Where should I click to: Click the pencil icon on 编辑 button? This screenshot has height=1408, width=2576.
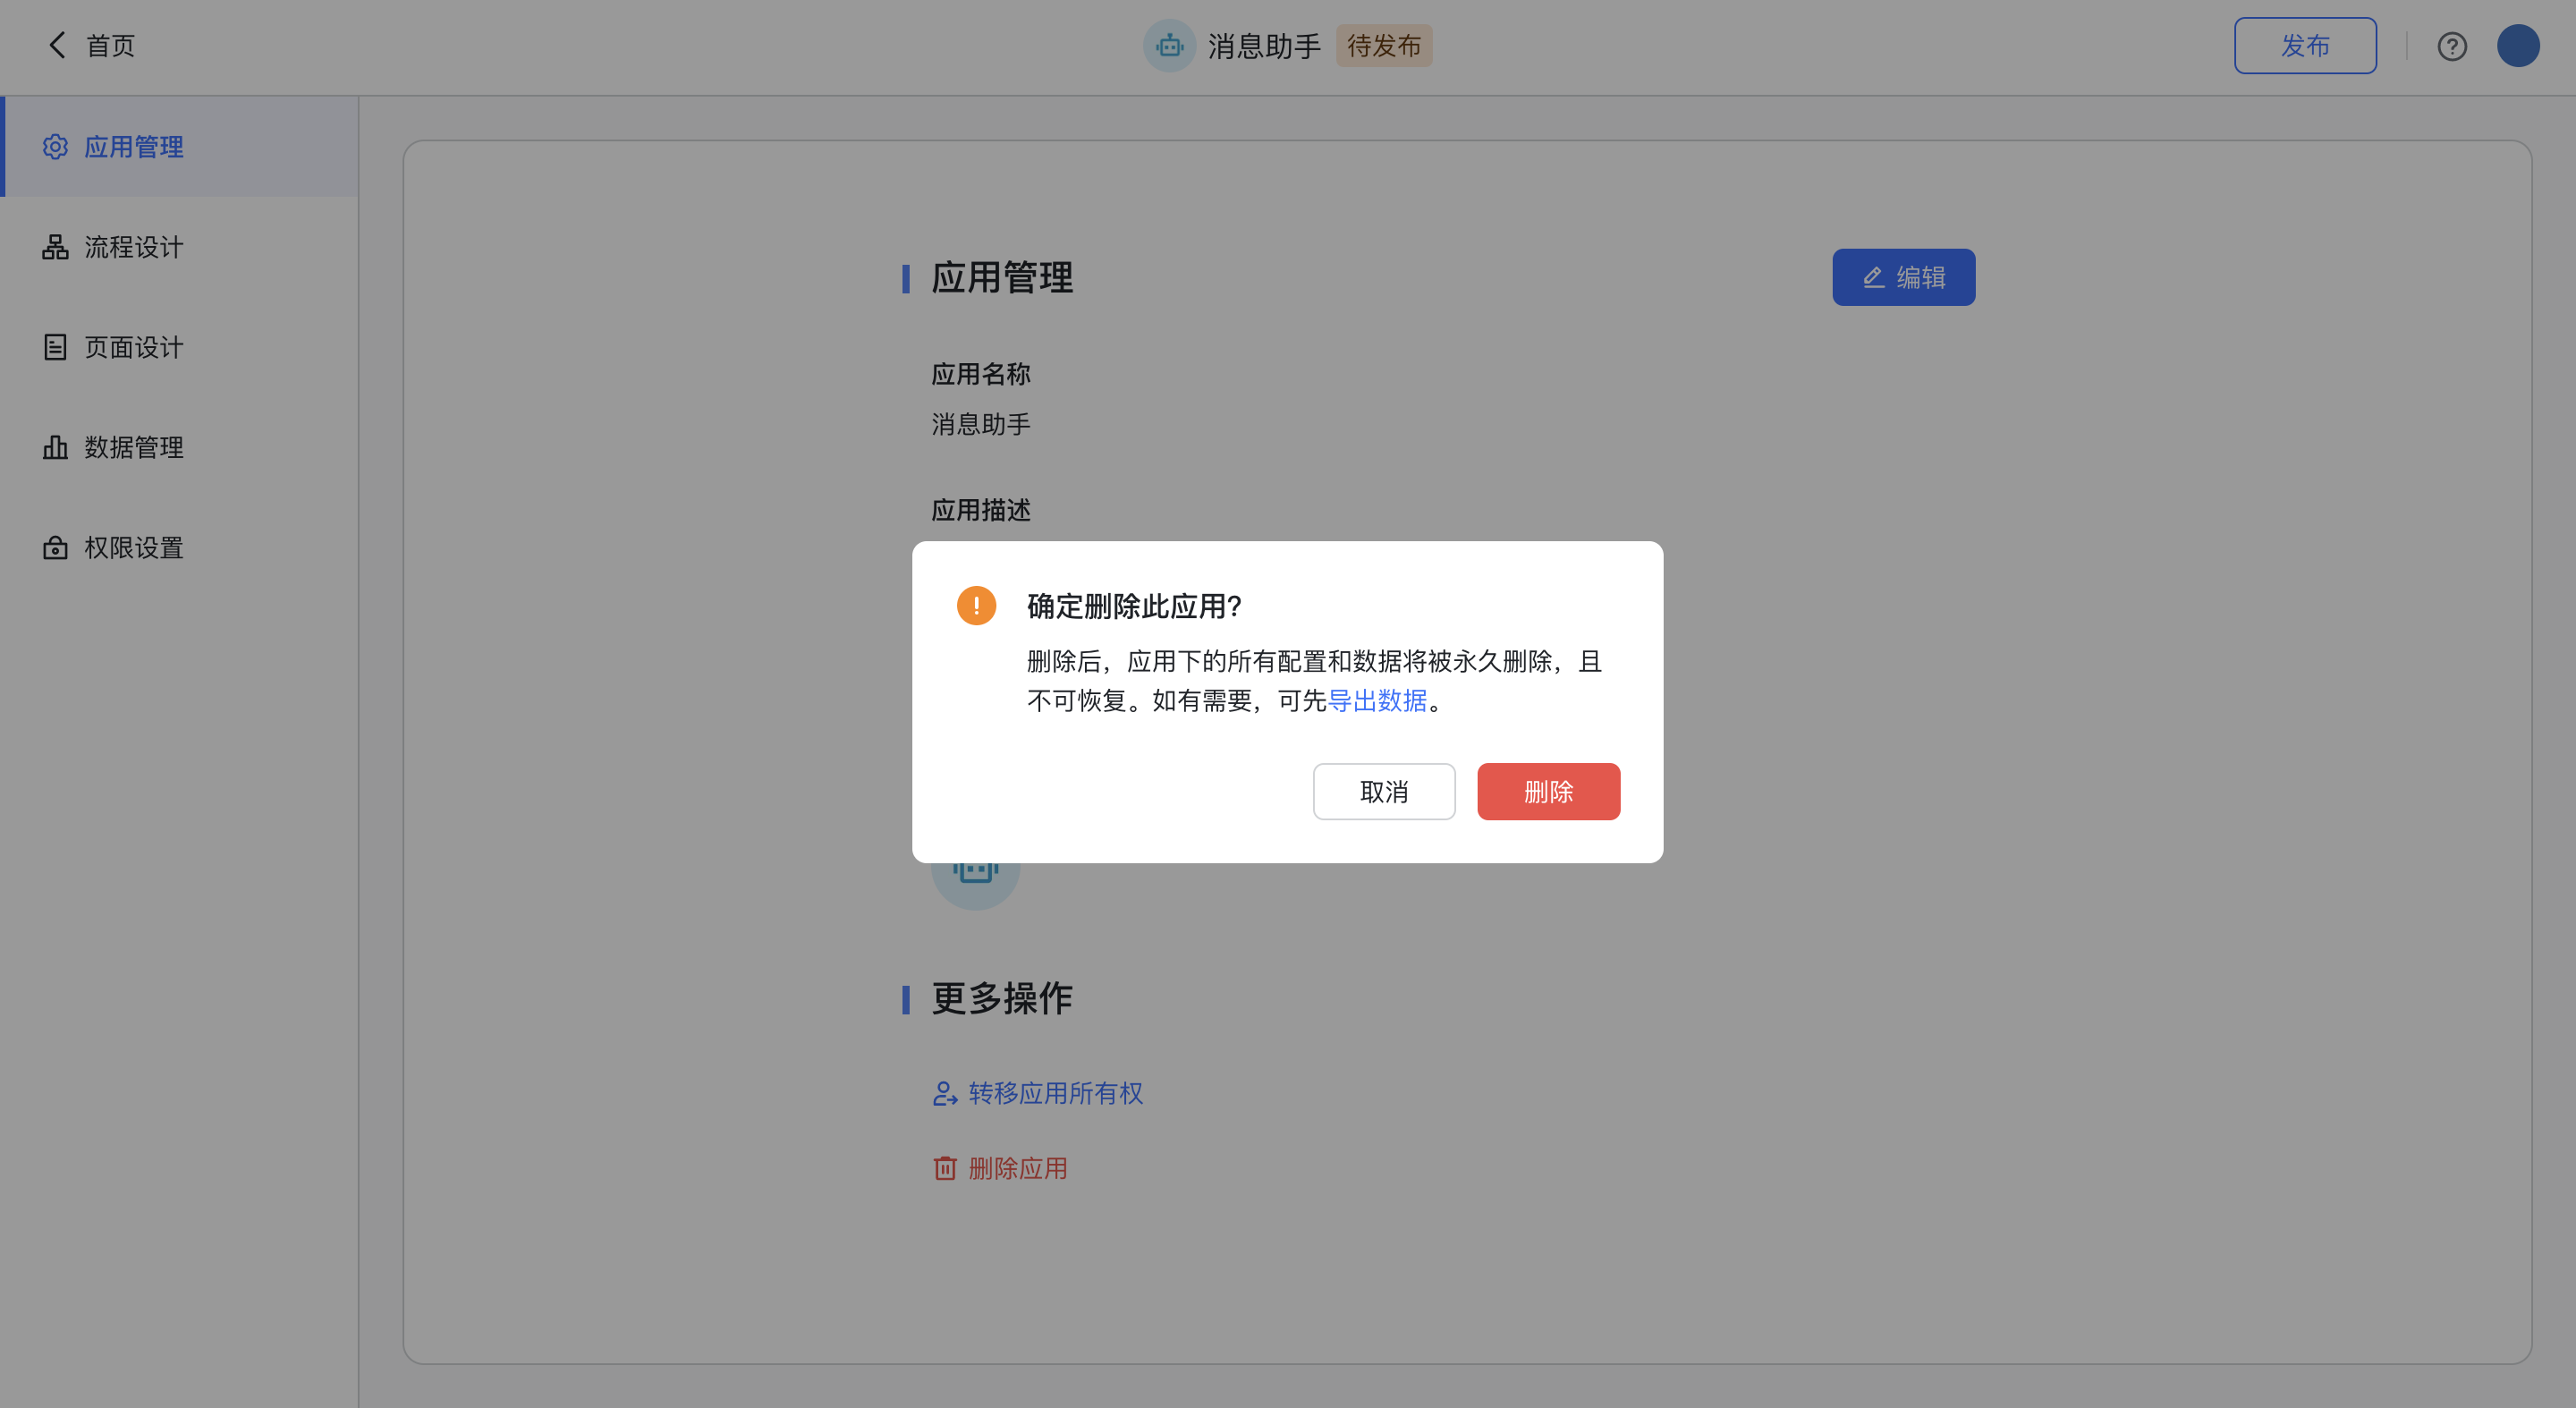[1873, 277]
